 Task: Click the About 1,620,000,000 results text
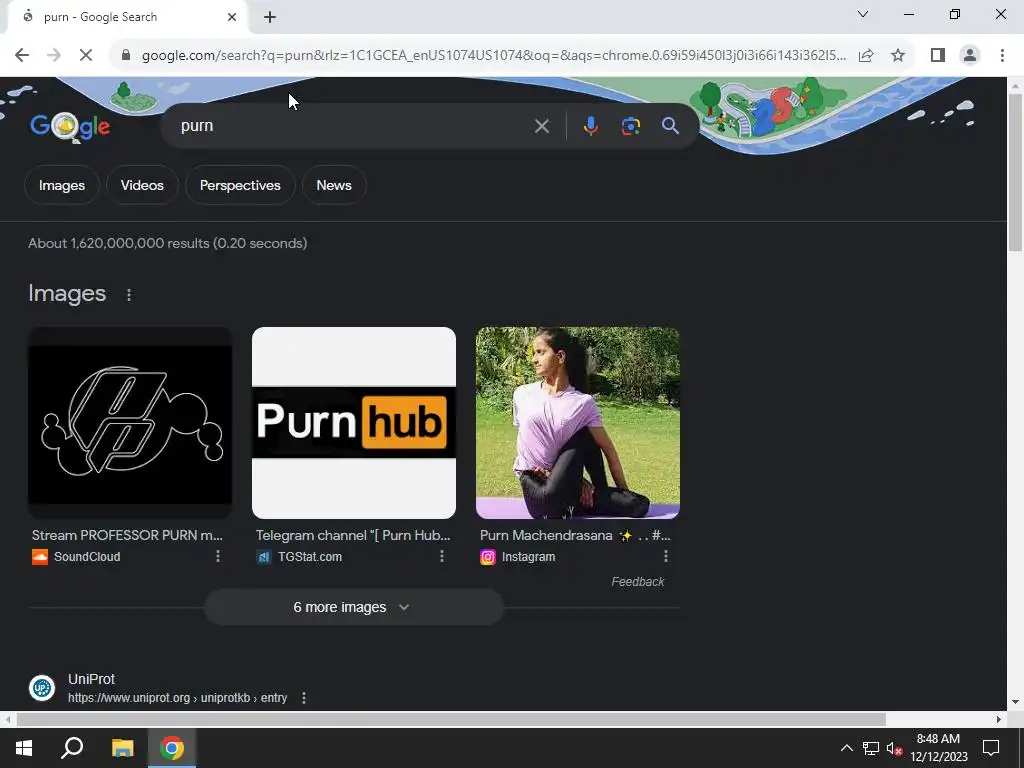(x=167, y=244)
